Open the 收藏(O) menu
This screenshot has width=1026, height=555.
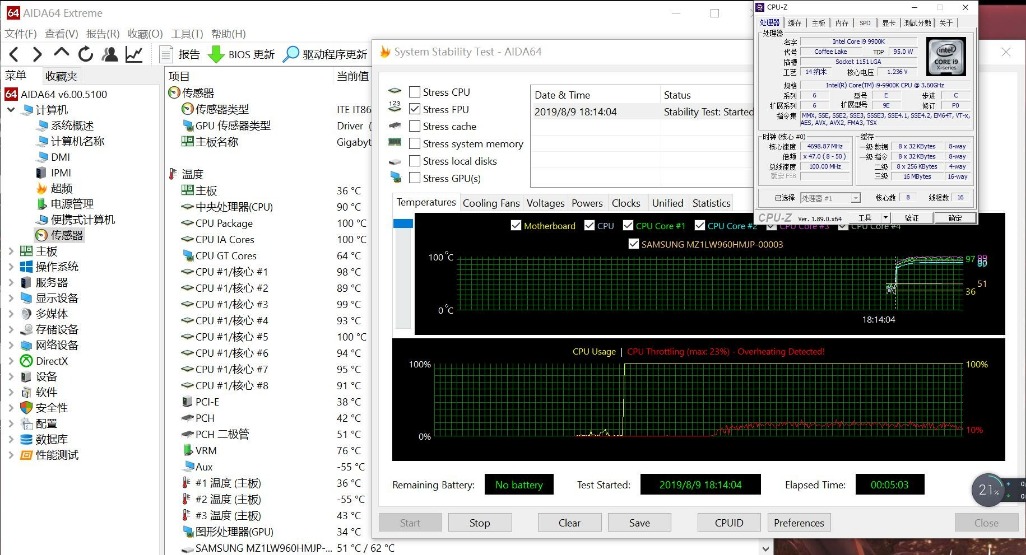click(145, 33)
